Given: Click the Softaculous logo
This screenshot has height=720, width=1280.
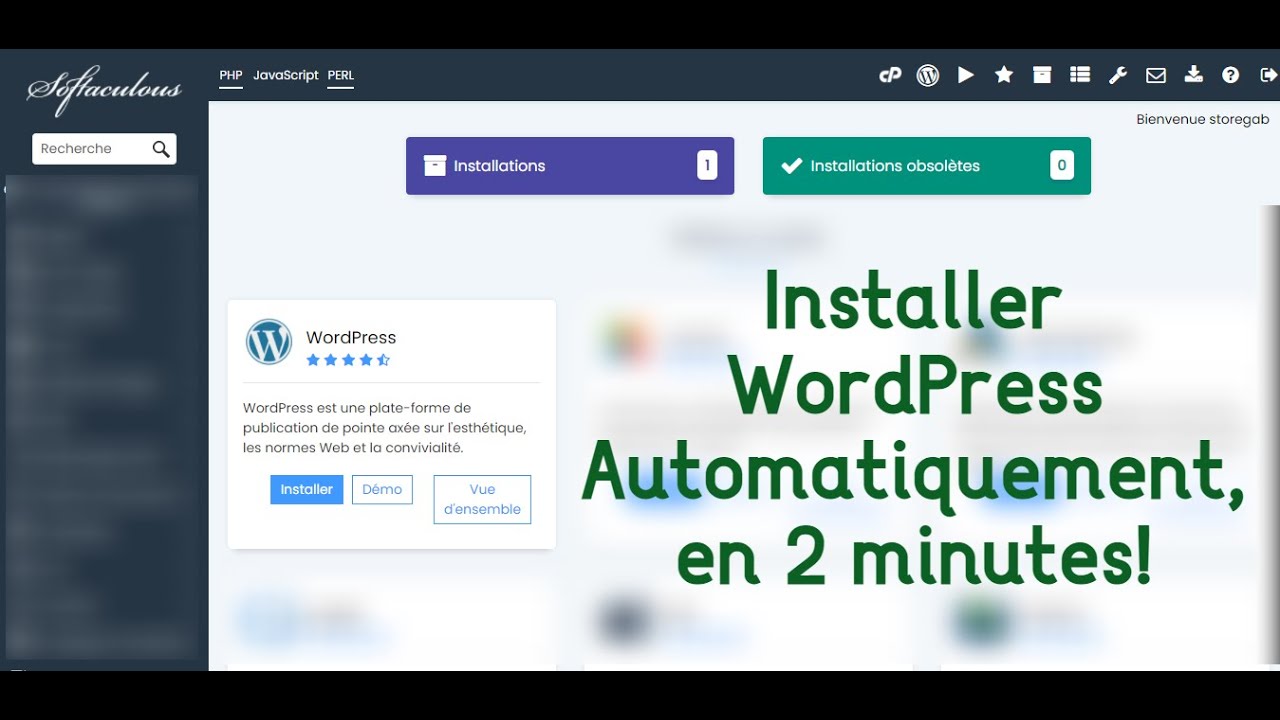Looking at the screenshot, I should [x=104, y=91].
